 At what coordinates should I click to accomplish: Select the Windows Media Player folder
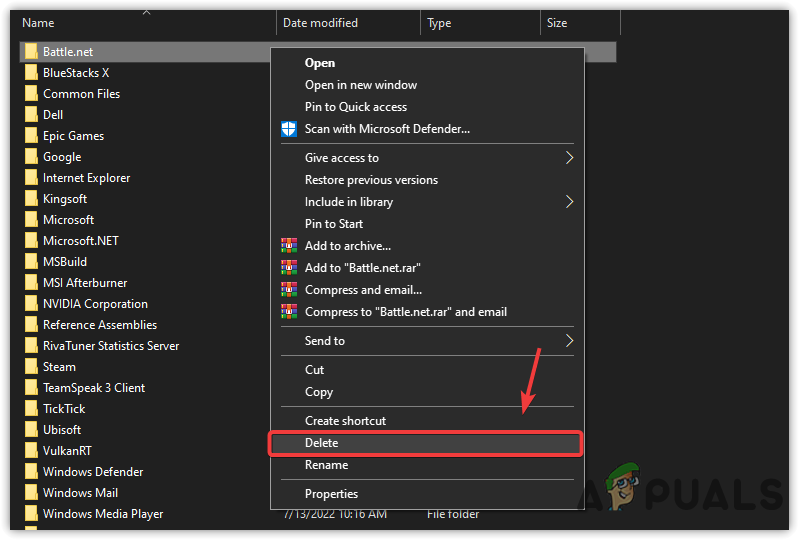(x=102, y=514)
